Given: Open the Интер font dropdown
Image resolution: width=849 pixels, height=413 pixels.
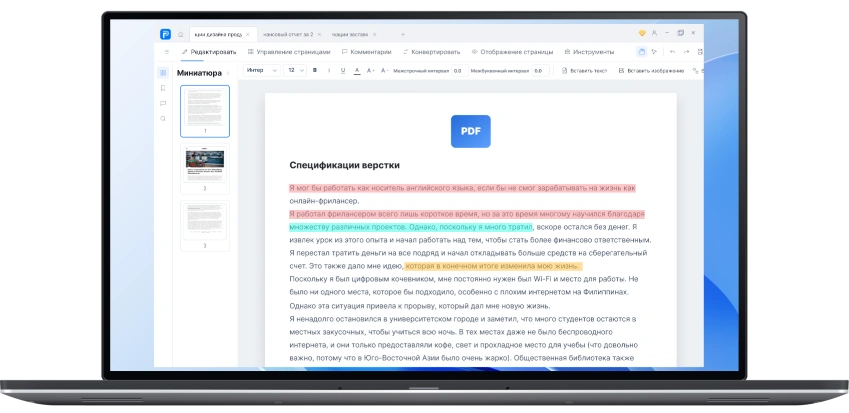Looking at the screenshot, I should click(x=262, y=70).
